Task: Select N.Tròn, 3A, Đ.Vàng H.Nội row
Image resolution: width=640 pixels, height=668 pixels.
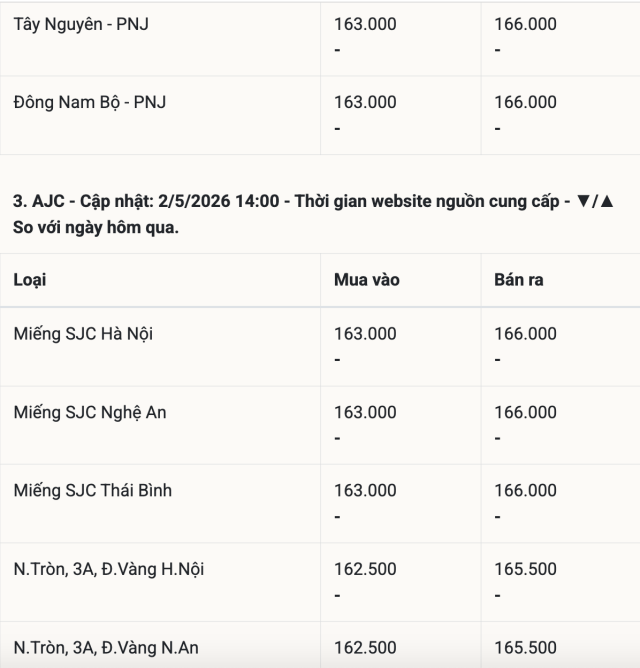Action: (x=320, y=582)
